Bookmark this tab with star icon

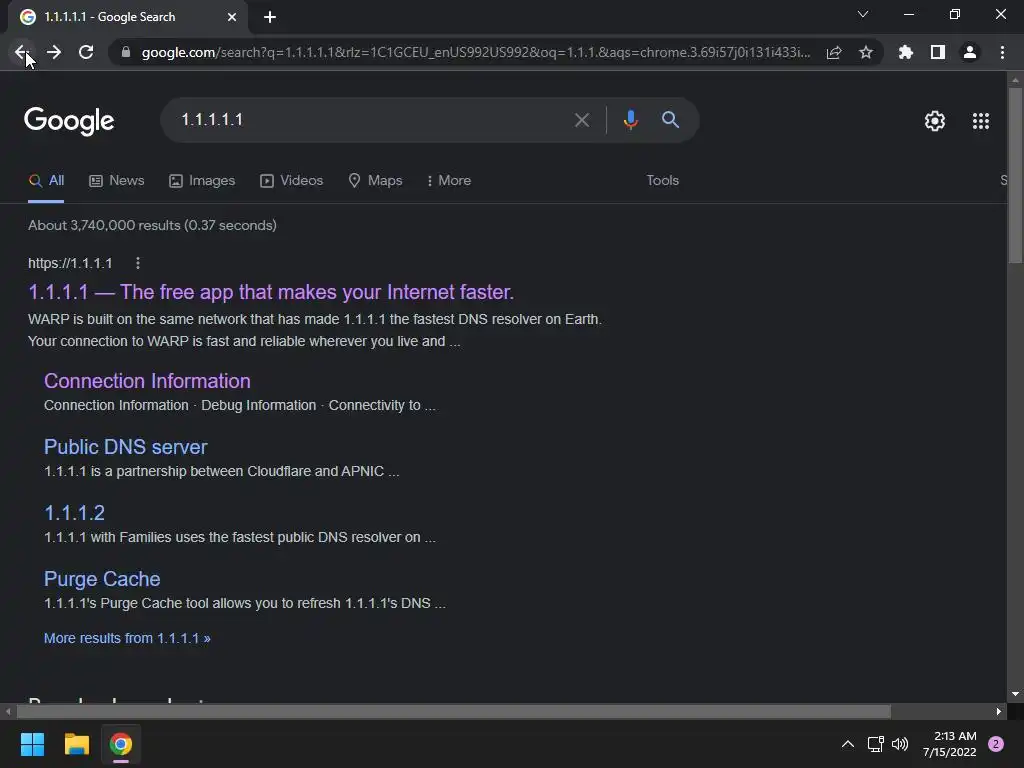coord(866,52)
